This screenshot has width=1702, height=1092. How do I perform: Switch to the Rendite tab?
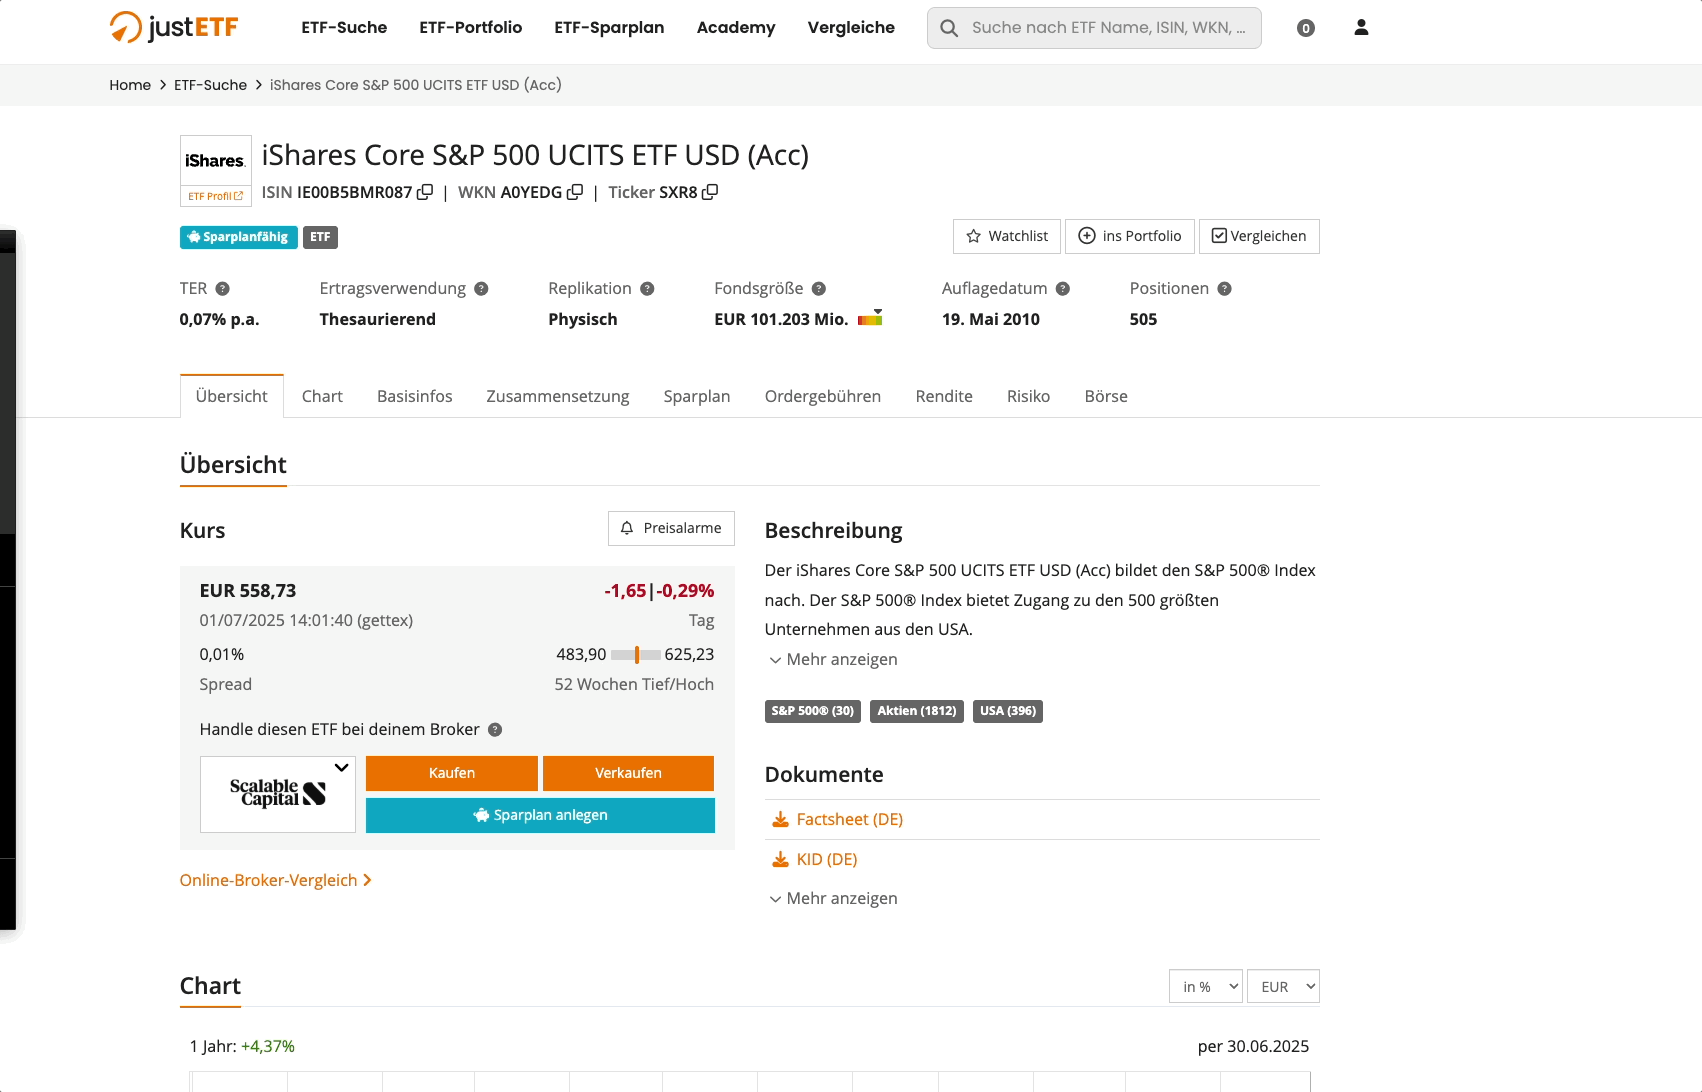pyautogui.click(x=943, y=396)
